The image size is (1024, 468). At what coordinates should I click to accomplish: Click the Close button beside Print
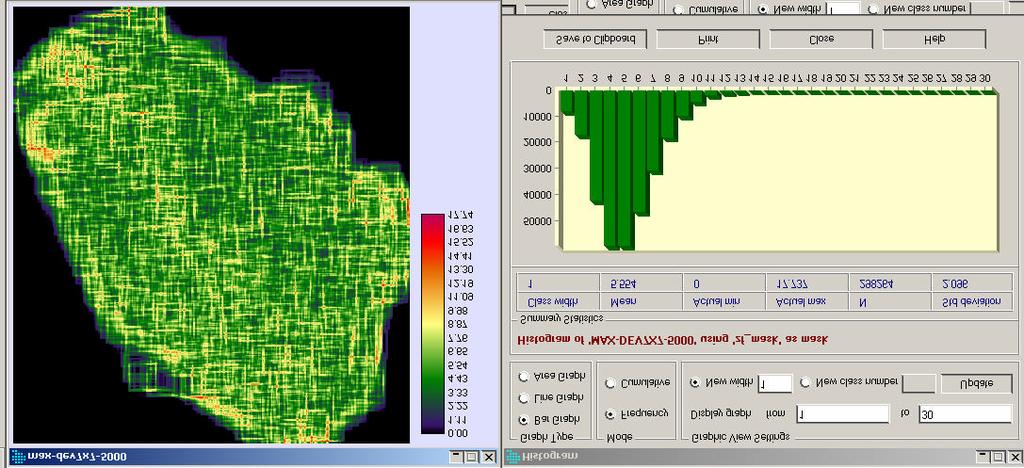click(821, 39)
